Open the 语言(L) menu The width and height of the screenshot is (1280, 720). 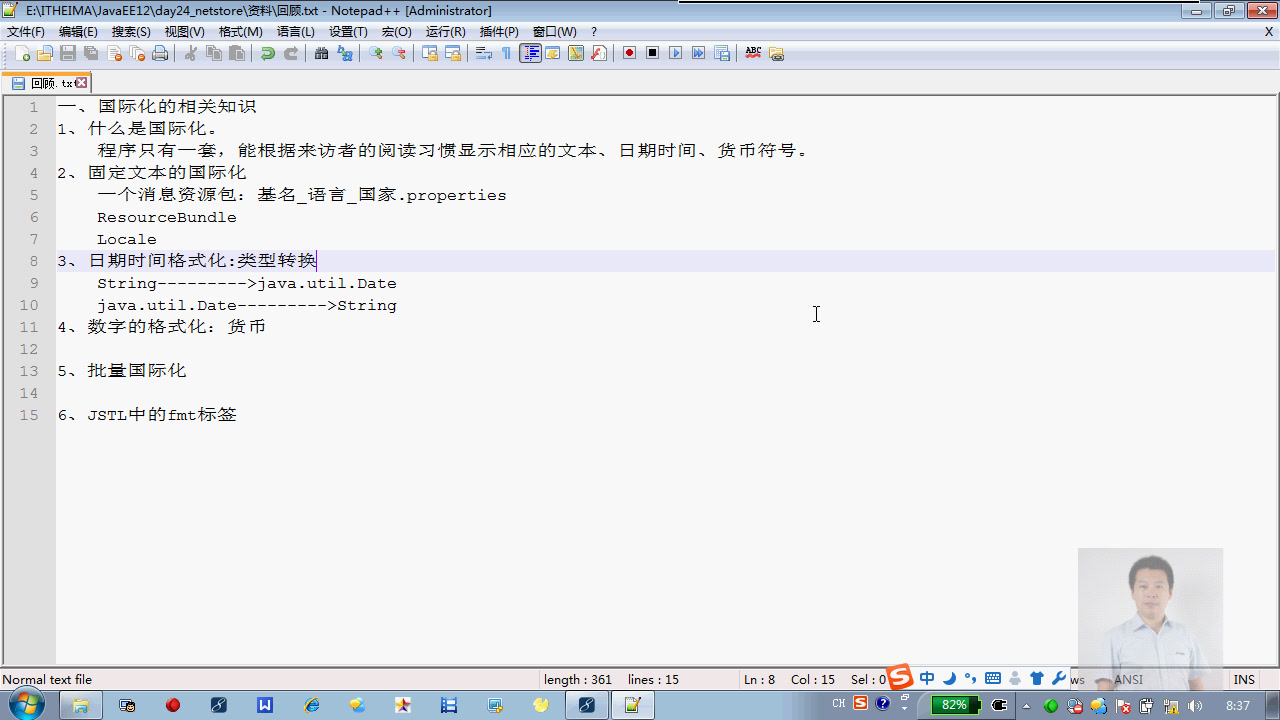point(295,32)
